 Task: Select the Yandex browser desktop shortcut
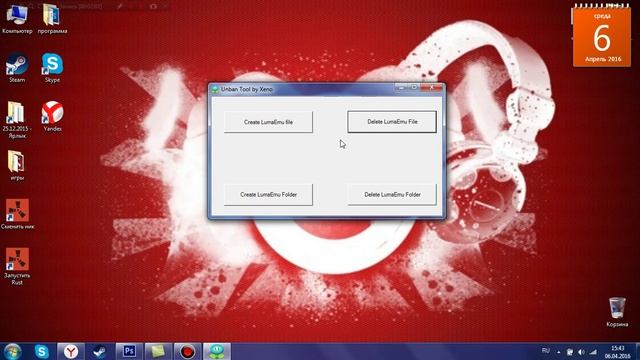tap(52, 116)
